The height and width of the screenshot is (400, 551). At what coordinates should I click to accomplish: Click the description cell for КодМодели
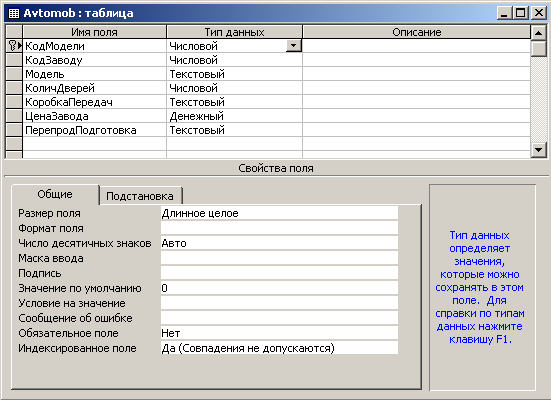coord(416,46)
